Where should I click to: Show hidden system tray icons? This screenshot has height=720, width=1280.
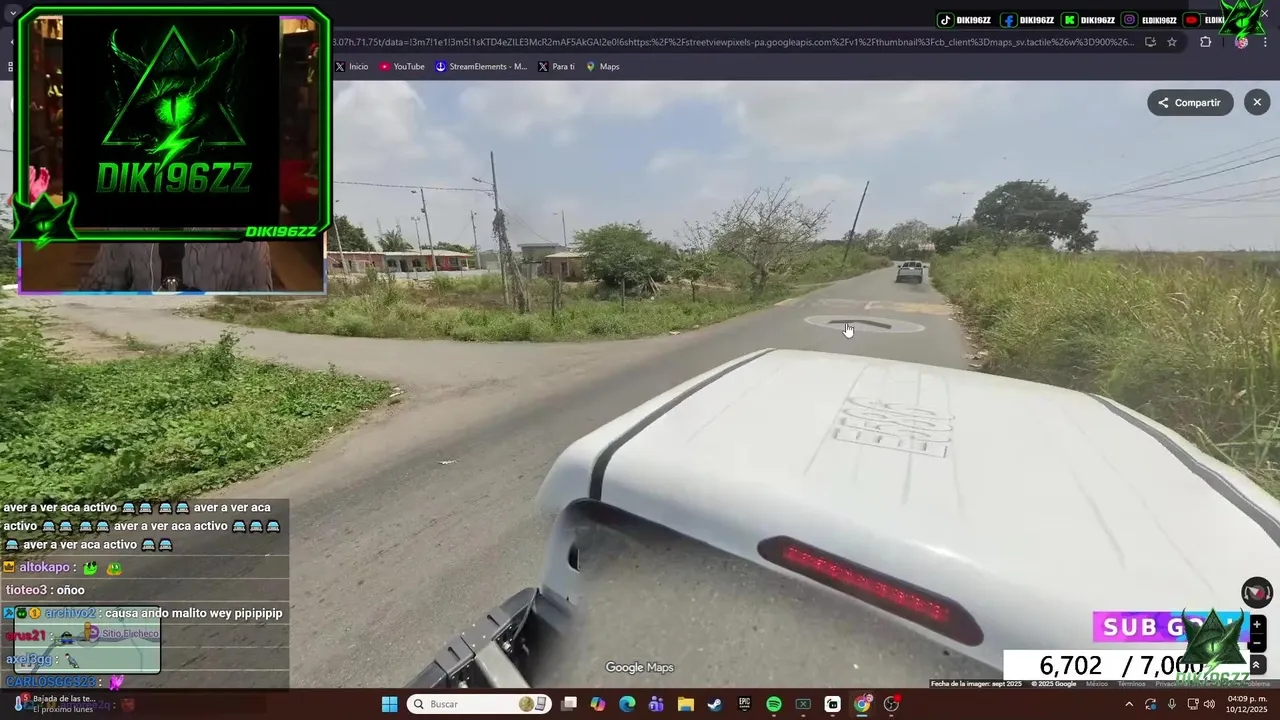[1129, 704]
